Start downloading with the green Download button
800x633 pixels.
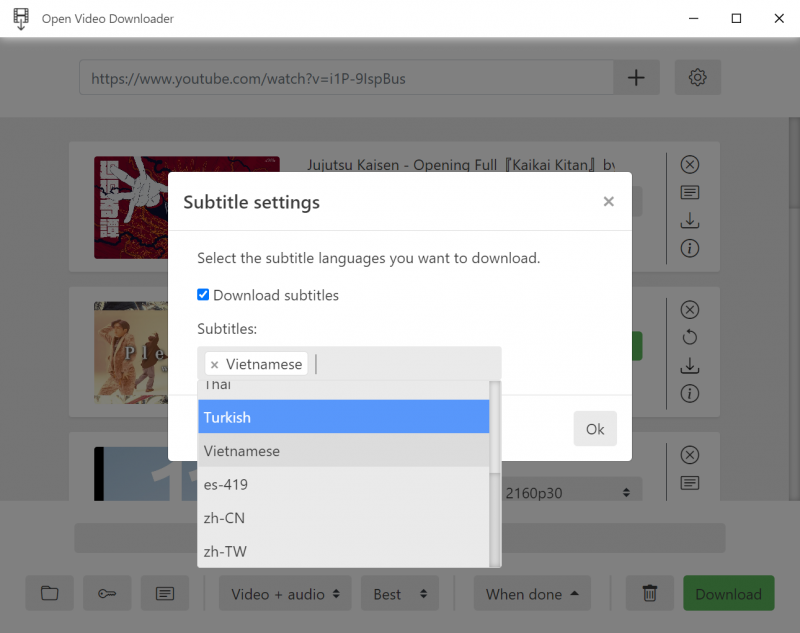click(728, 592)
